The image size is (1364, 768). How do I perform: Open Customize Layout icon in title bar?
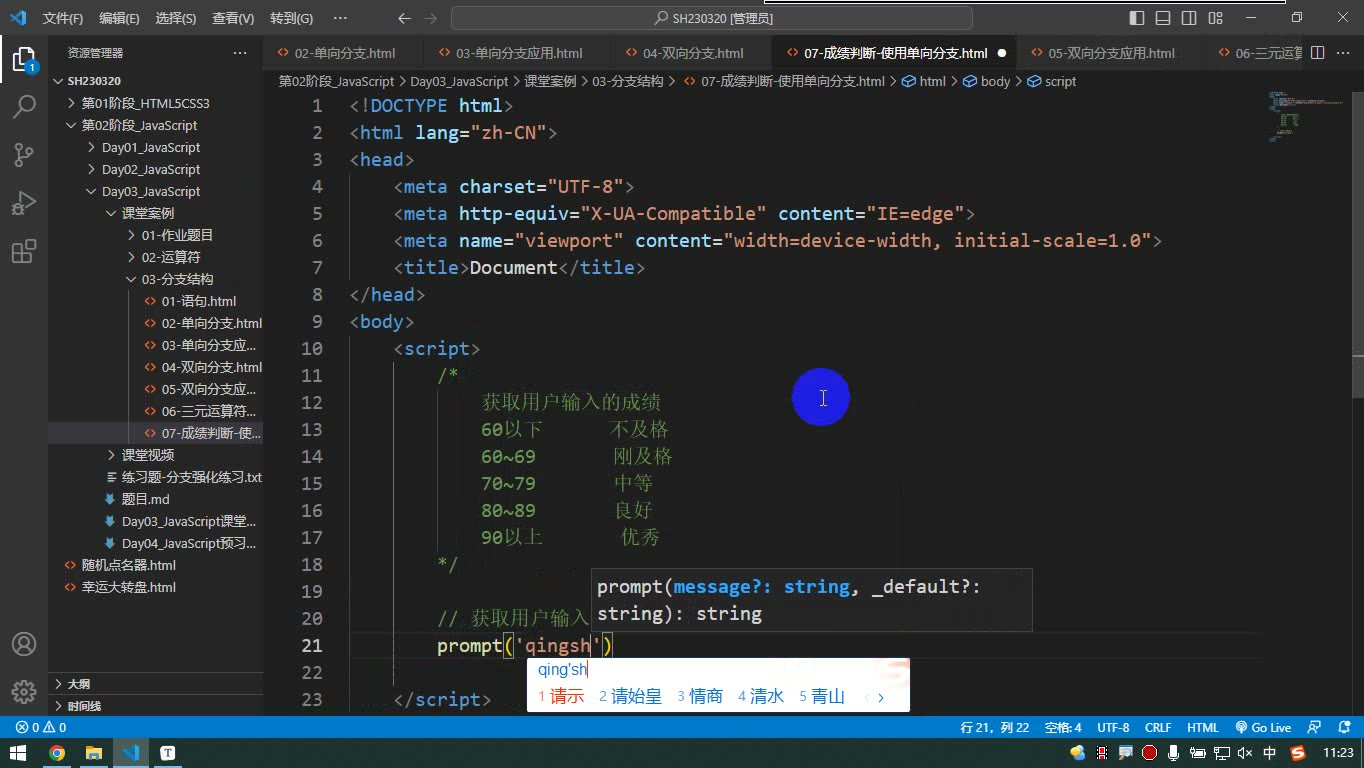1215,18
